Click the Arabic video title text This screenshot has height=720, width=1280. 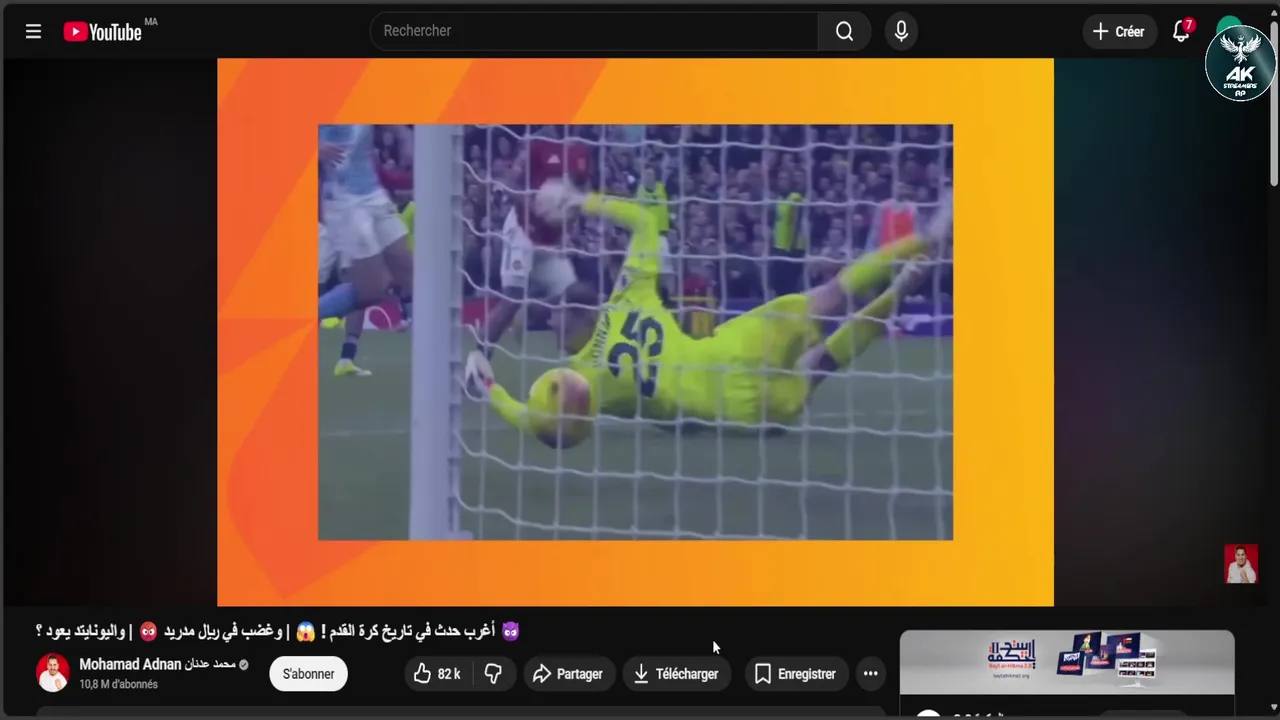(278, 631)
